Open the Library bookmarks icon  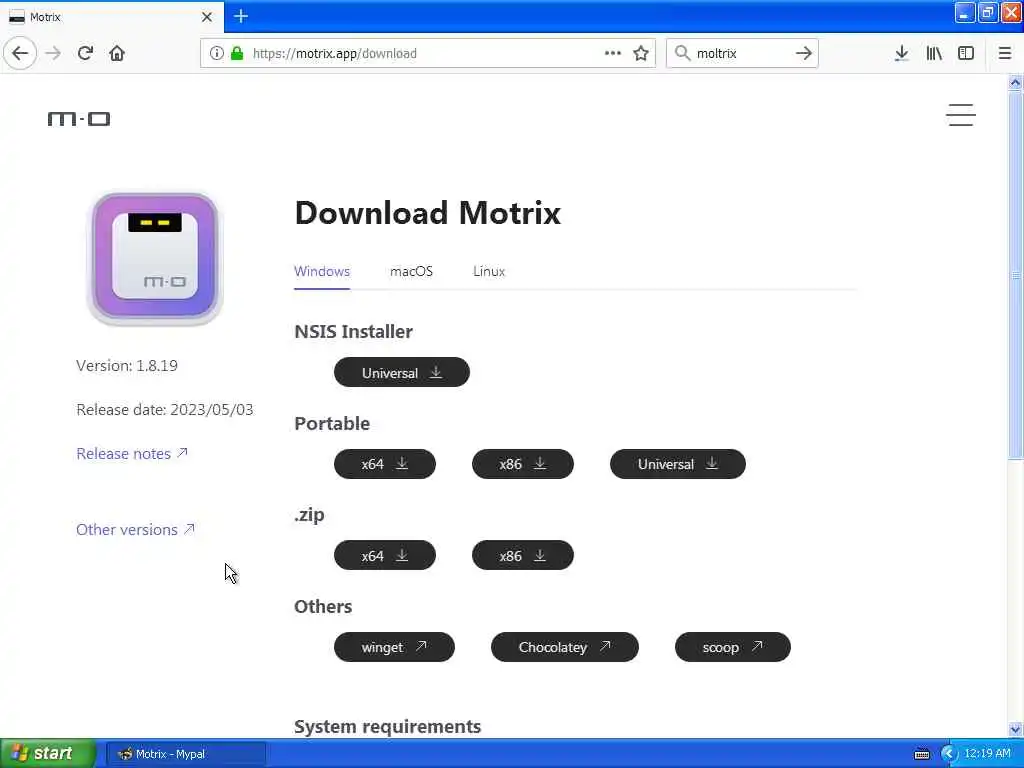point(934,53)
